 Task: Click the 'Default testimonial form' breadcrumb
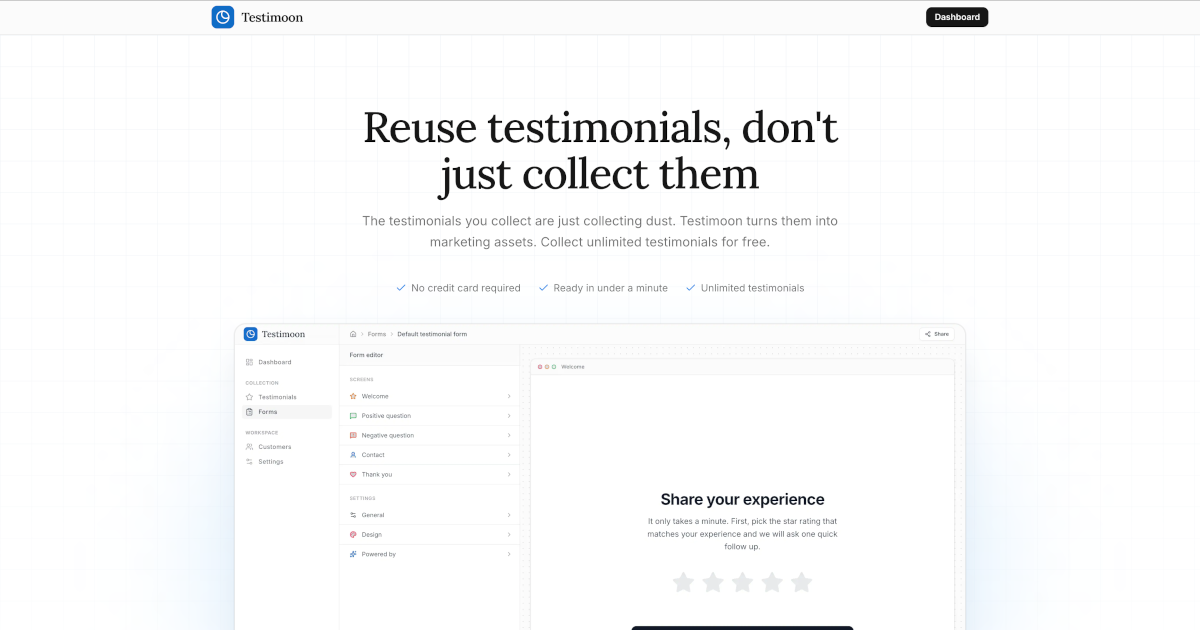pyautogui.click(x=432, y=334)
